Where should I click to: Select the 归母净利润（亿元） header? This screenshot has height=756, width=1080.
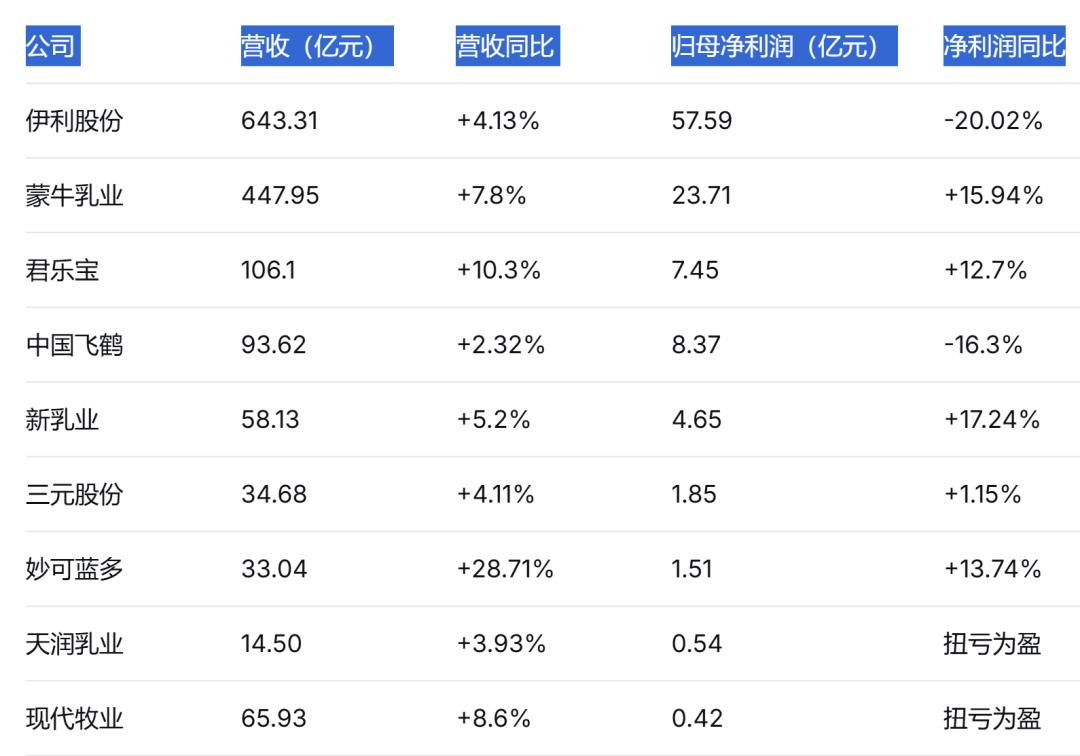[x=784, y=46]
